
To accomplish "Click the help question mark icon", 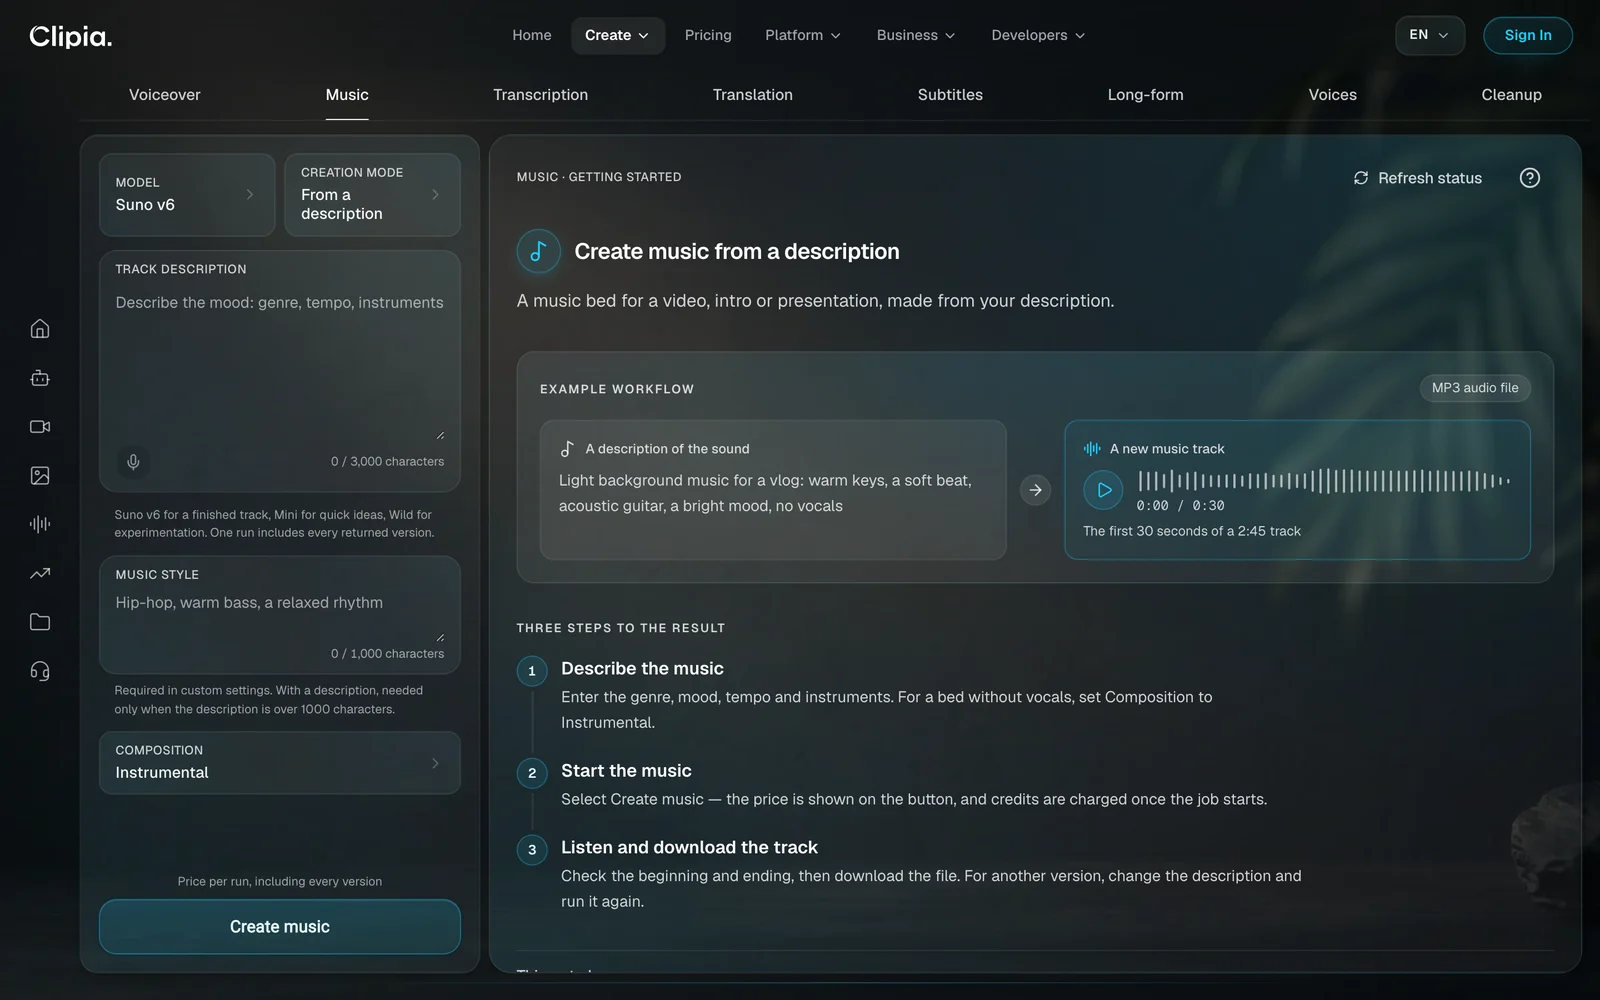I will tap(1529, 178).
